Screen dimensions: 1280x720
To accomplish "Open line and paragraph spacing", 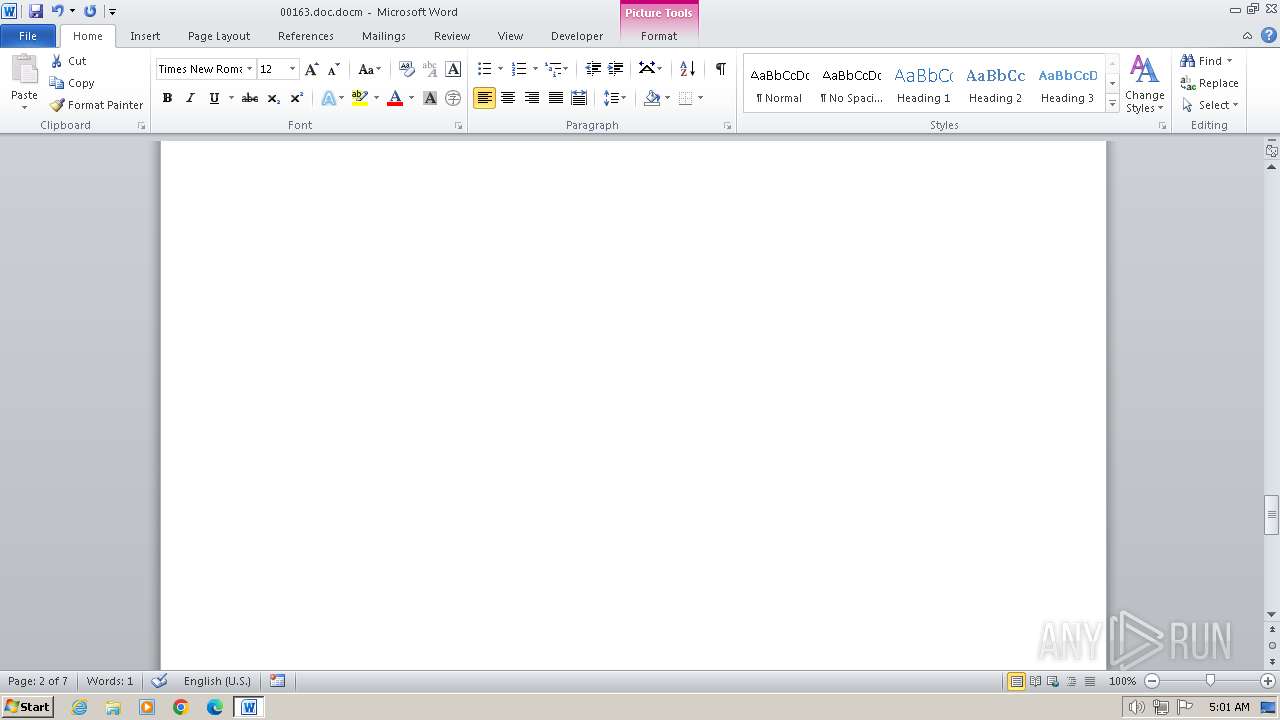I will pyautogui.click(x=615, y=98).
